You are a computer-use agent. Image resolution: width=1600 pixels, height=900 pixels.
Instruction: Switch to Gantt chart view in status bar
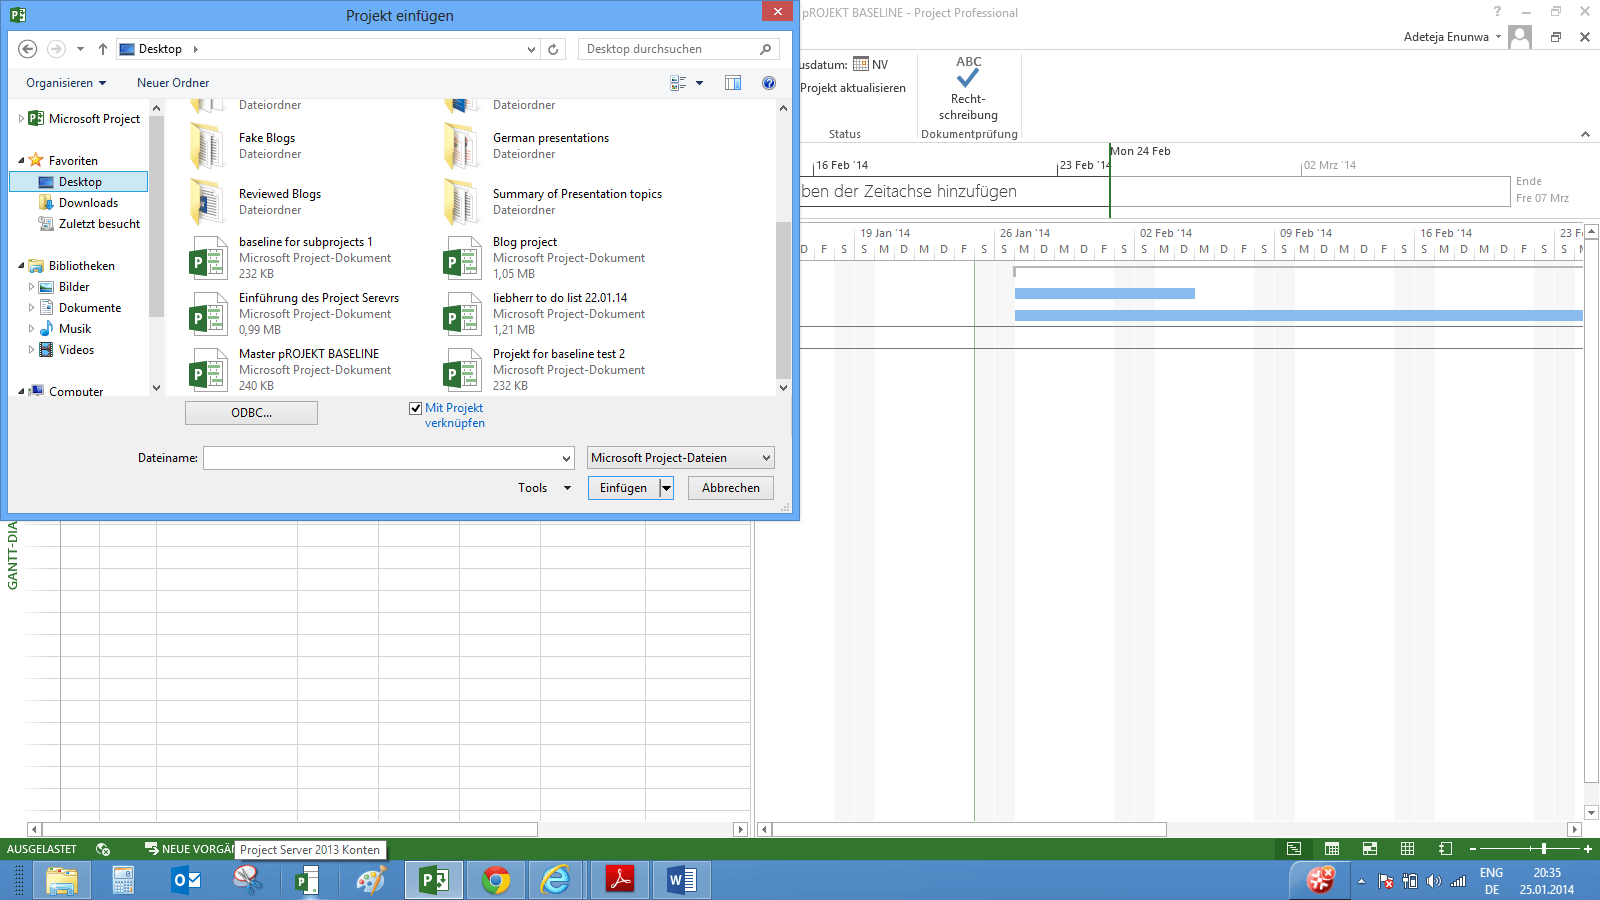(x=1294, y=849)
